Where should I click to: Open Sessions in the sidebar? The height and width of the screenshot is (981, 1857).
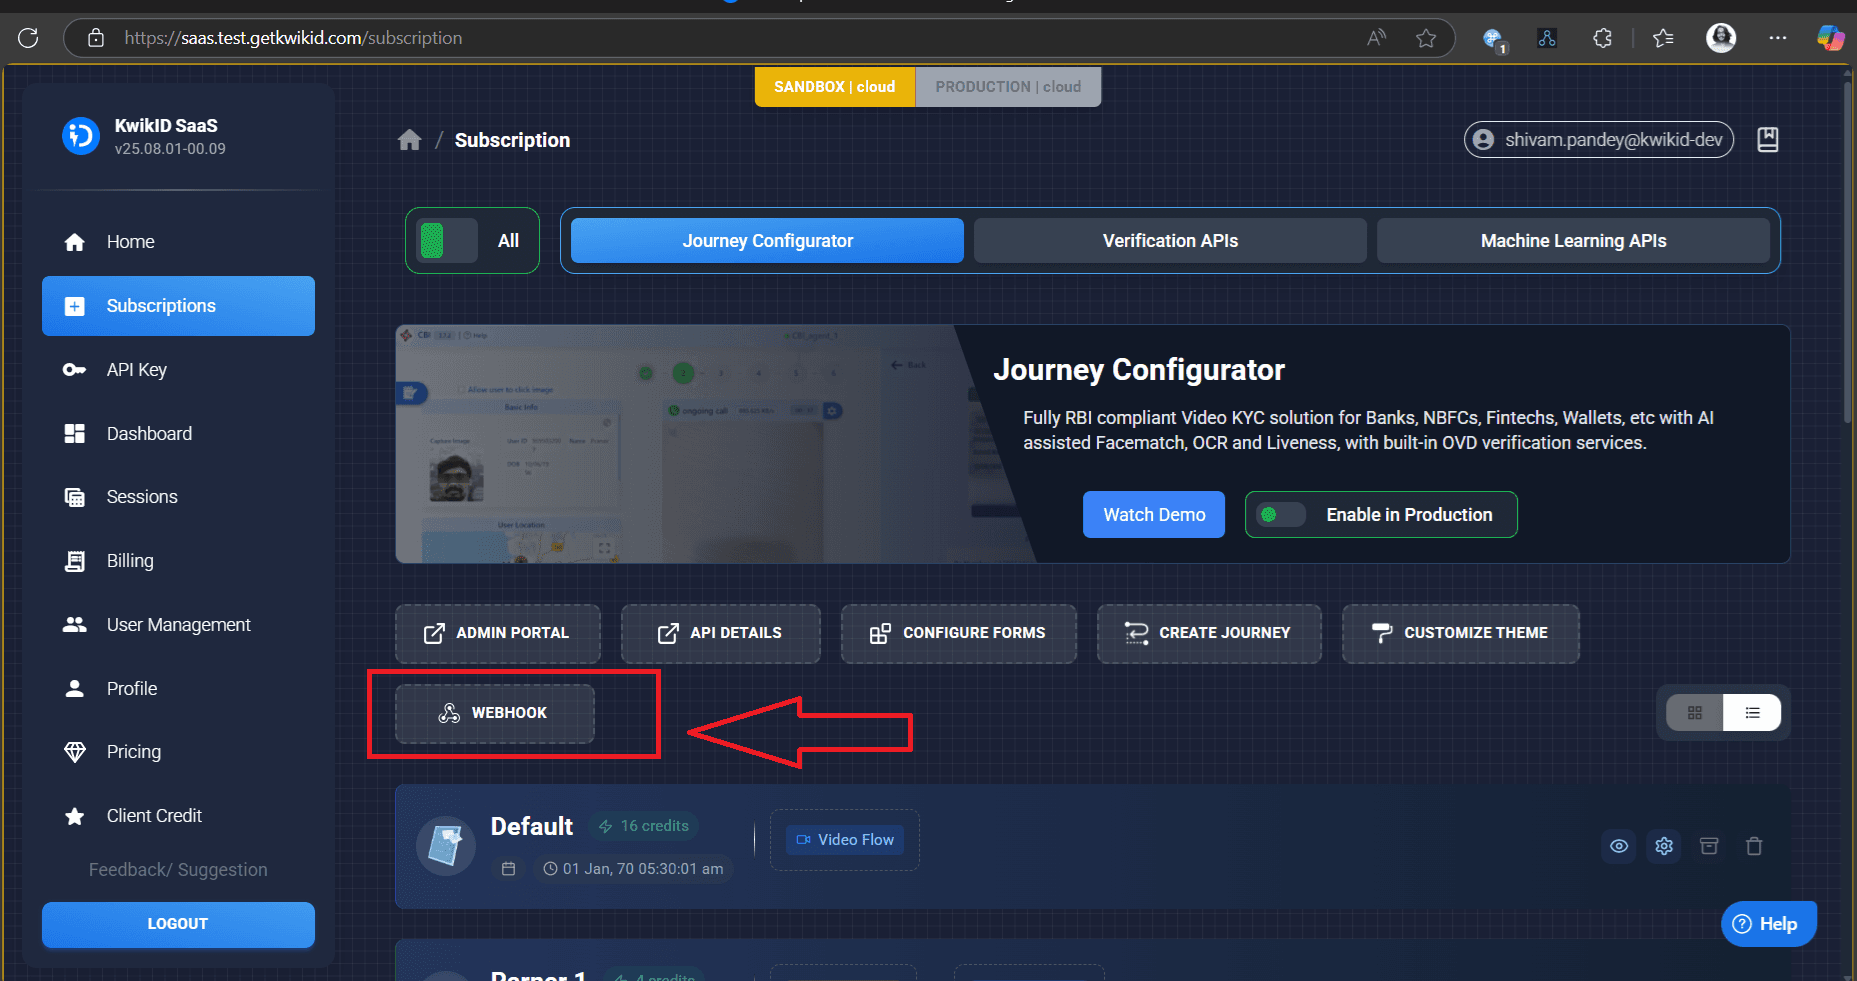tap(178, 497)
